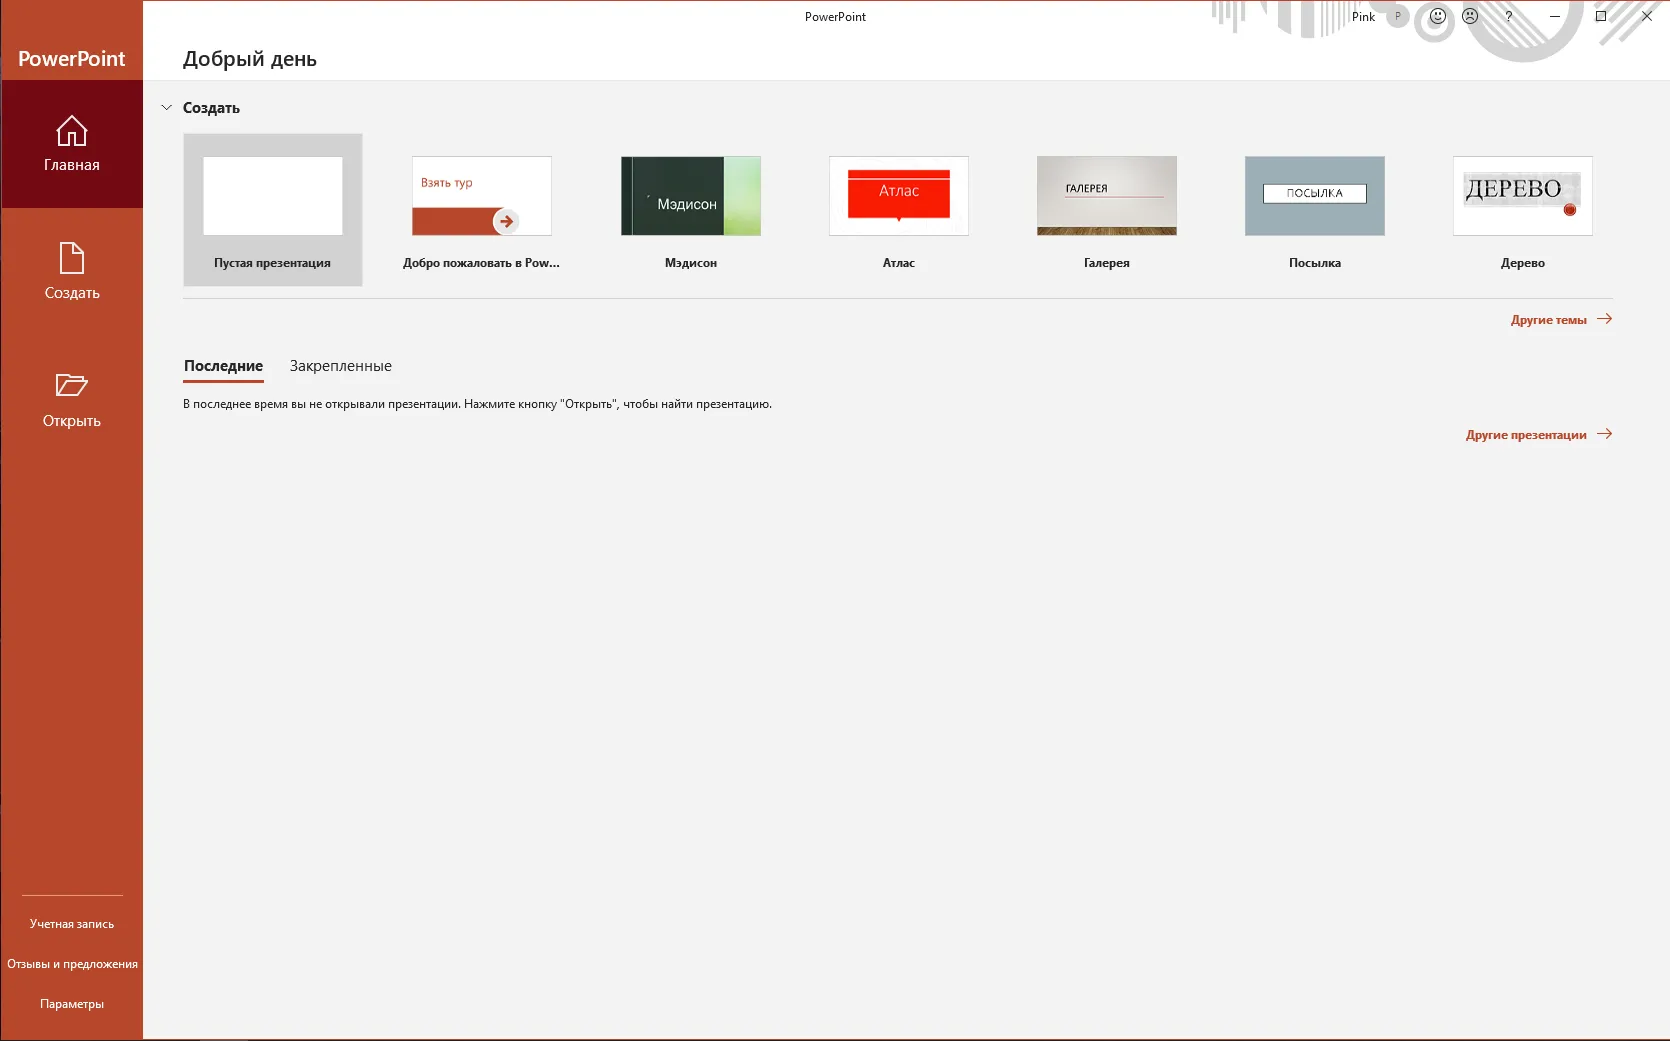The image size is (1670, 1041).
Task: Click the 'В последнее время вы не открывали презентации' message
Action: 477,404
